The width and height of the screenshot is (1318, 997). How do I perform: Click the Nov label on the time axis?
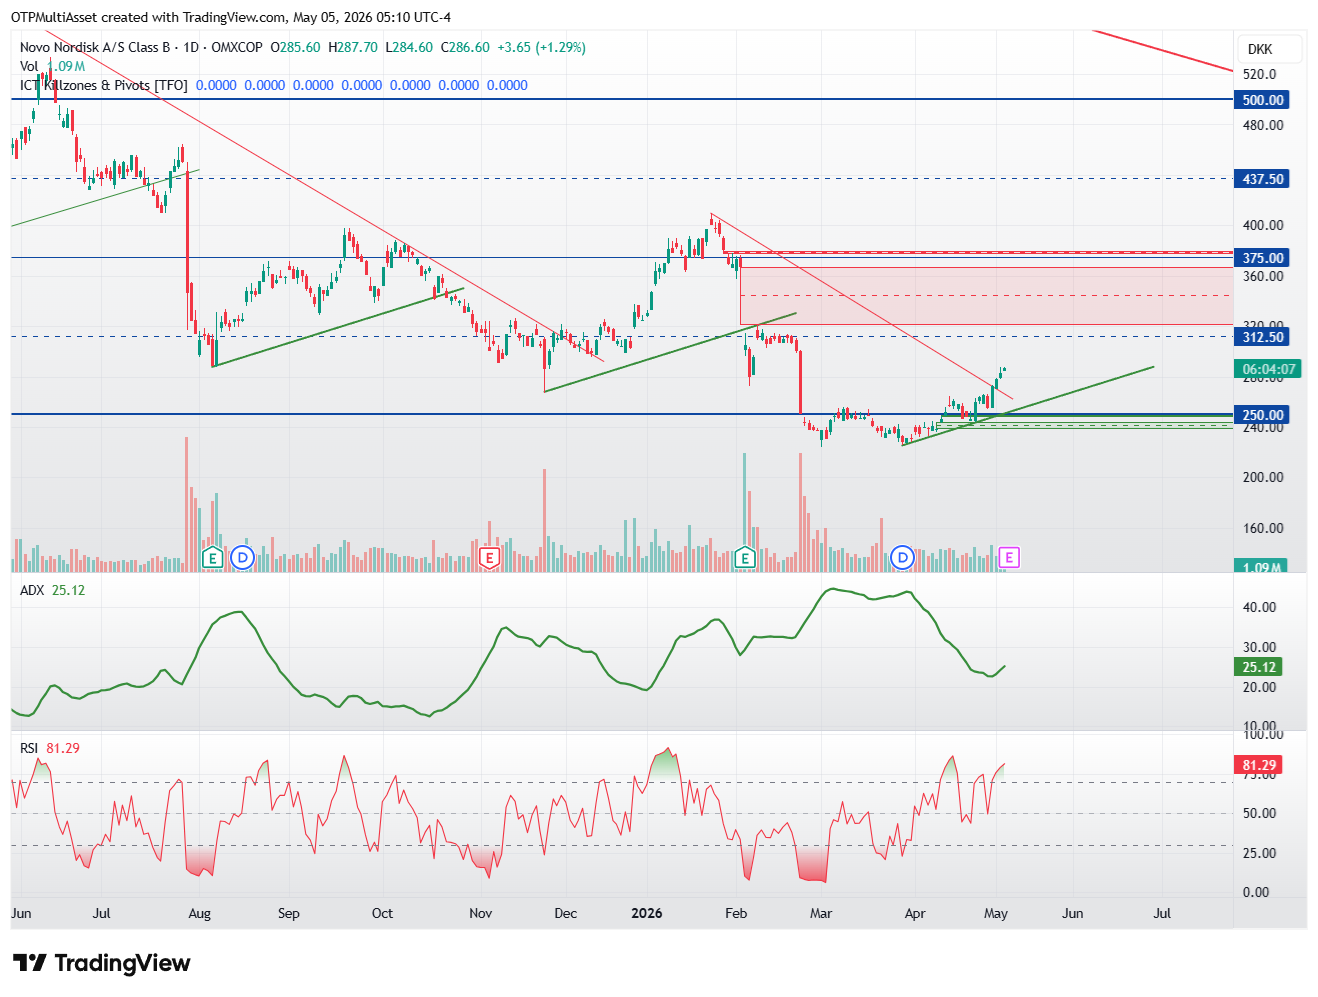[x=481, y=913]
